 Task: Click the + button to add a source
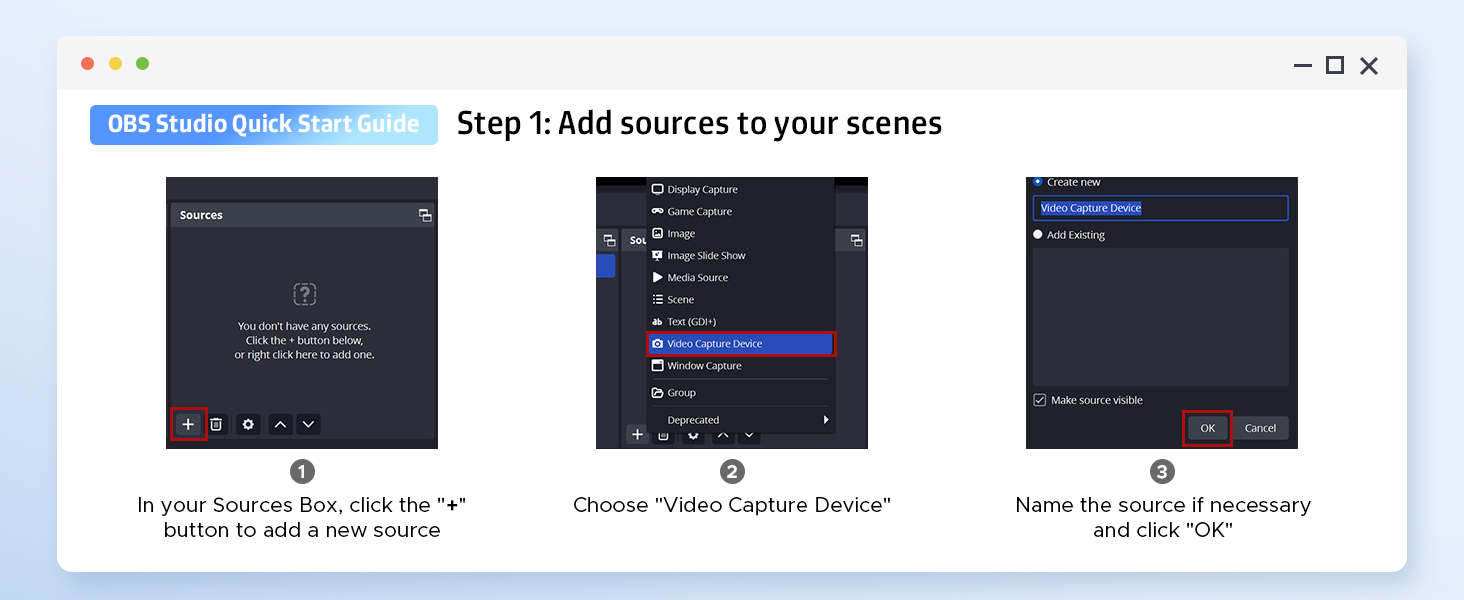(189, 424)
